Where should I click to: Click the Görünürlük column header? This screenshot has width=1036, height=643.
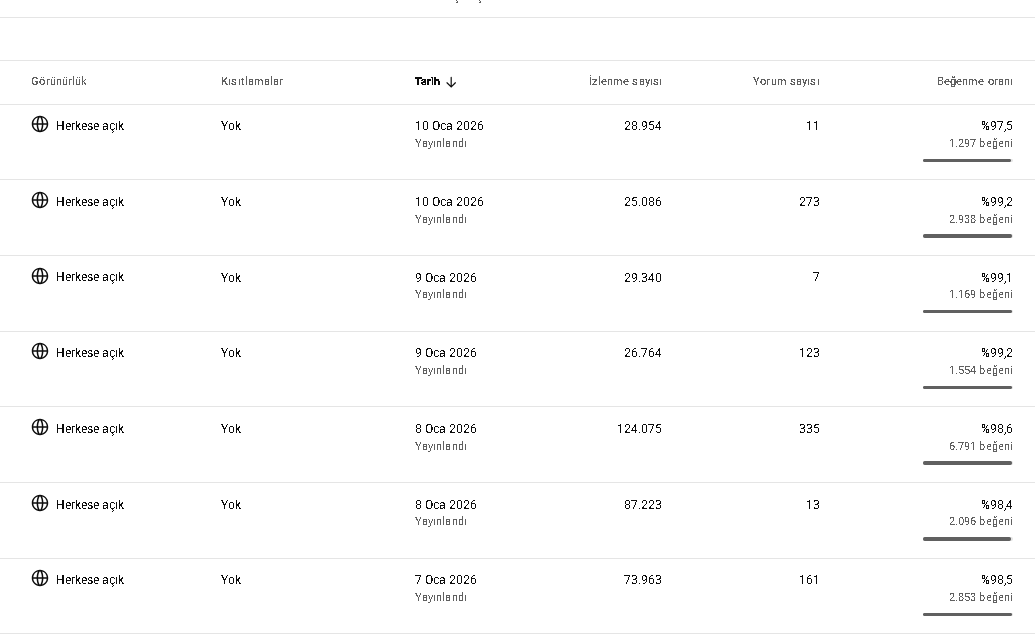coord(59,81)
